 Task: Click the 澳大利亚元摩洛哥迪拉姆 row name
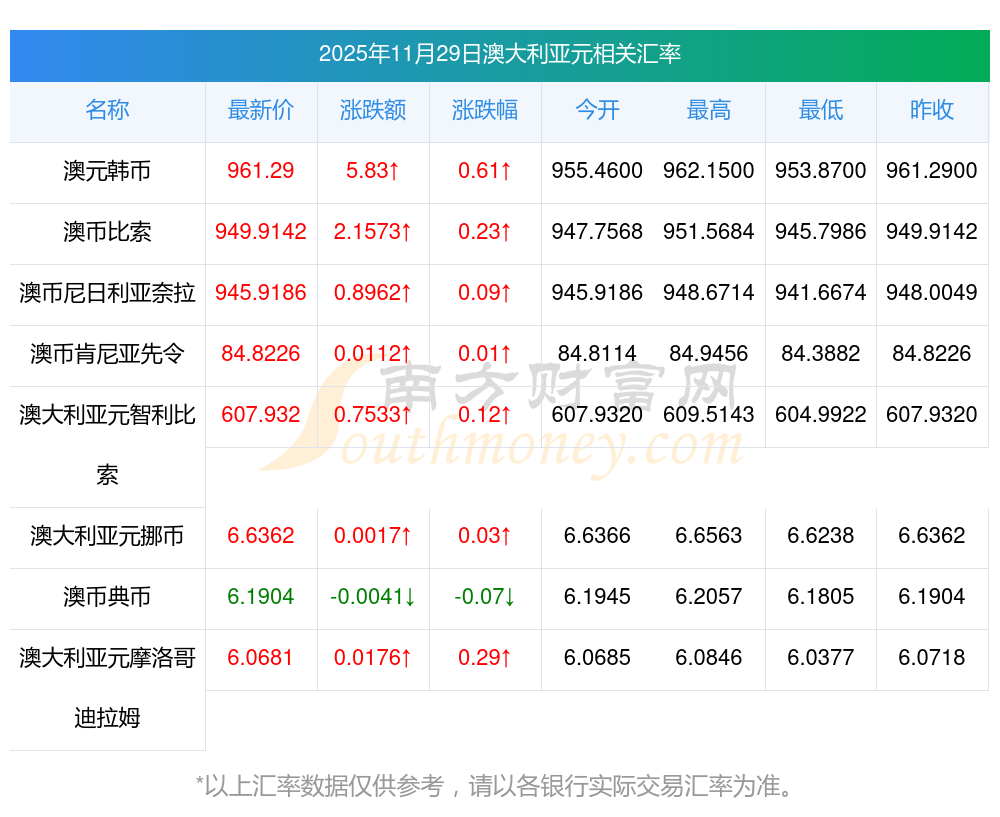(107, 688)
